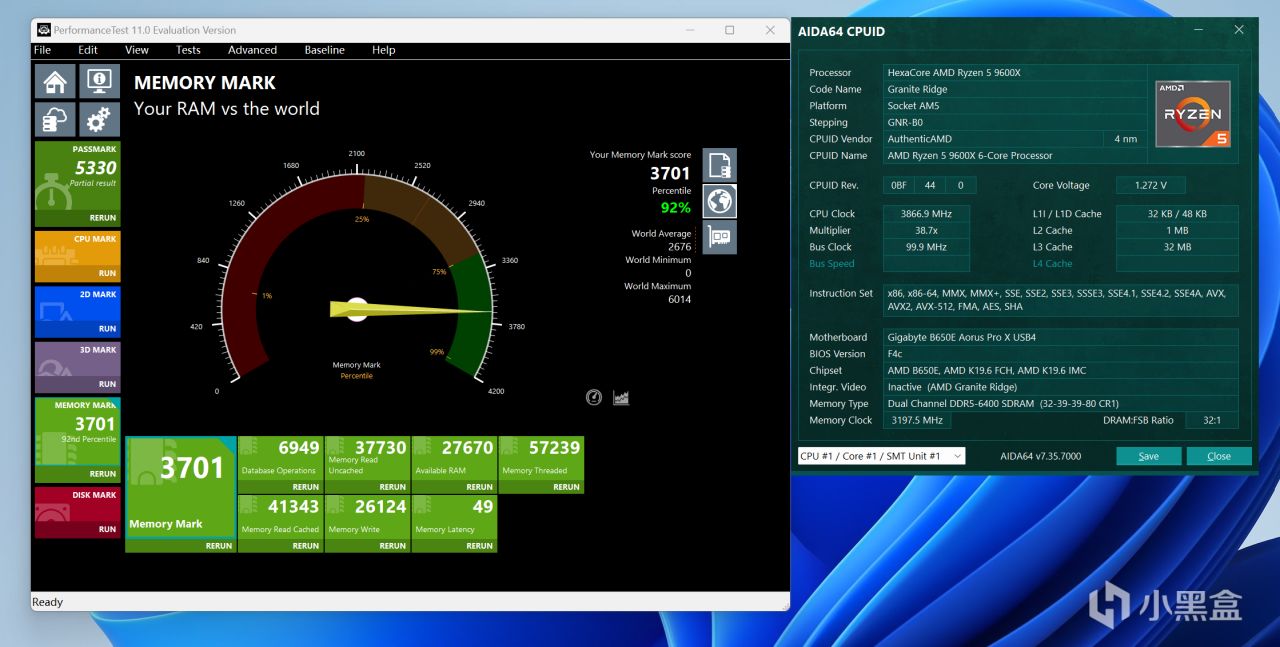The image size is (1280, 647).
Task: Click the hardware card comparison icon
Action: click(x=719, y=237)
